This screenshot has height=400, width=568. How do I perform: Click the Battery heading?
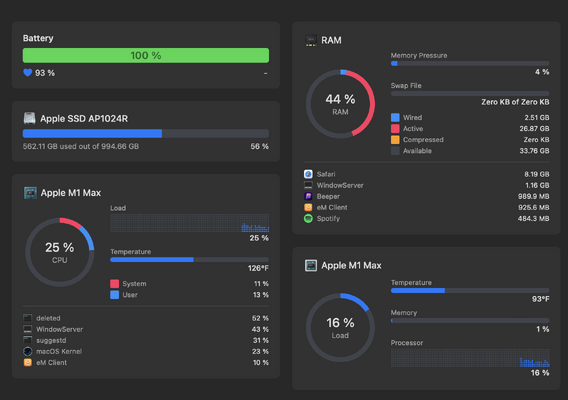pyautogui.click(x=38, y=38)
